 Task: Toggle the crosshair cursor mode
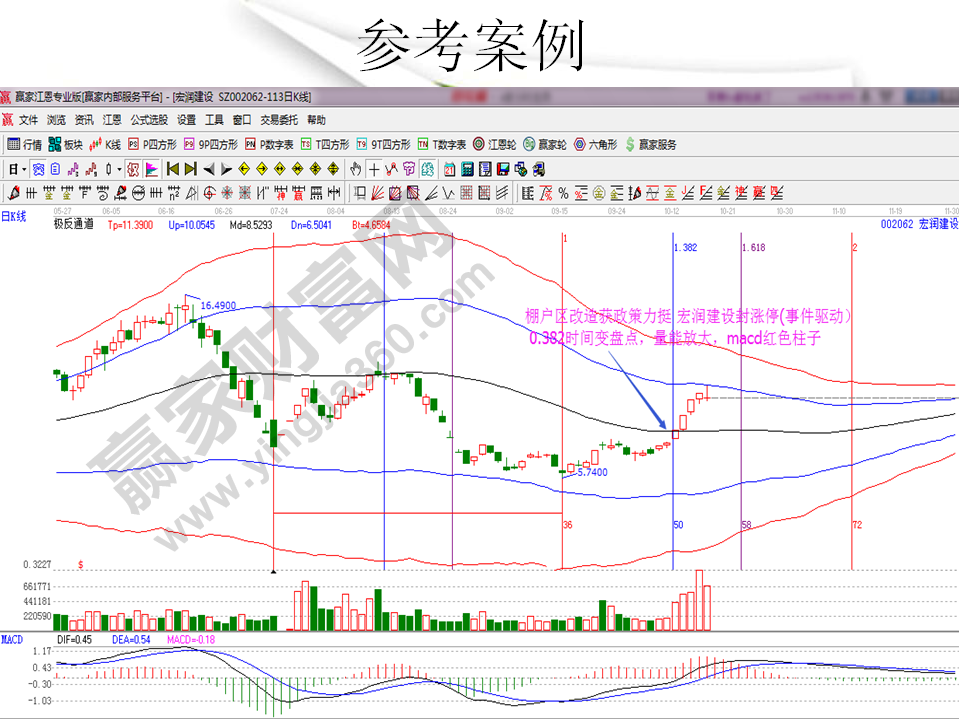pos(374,170)
